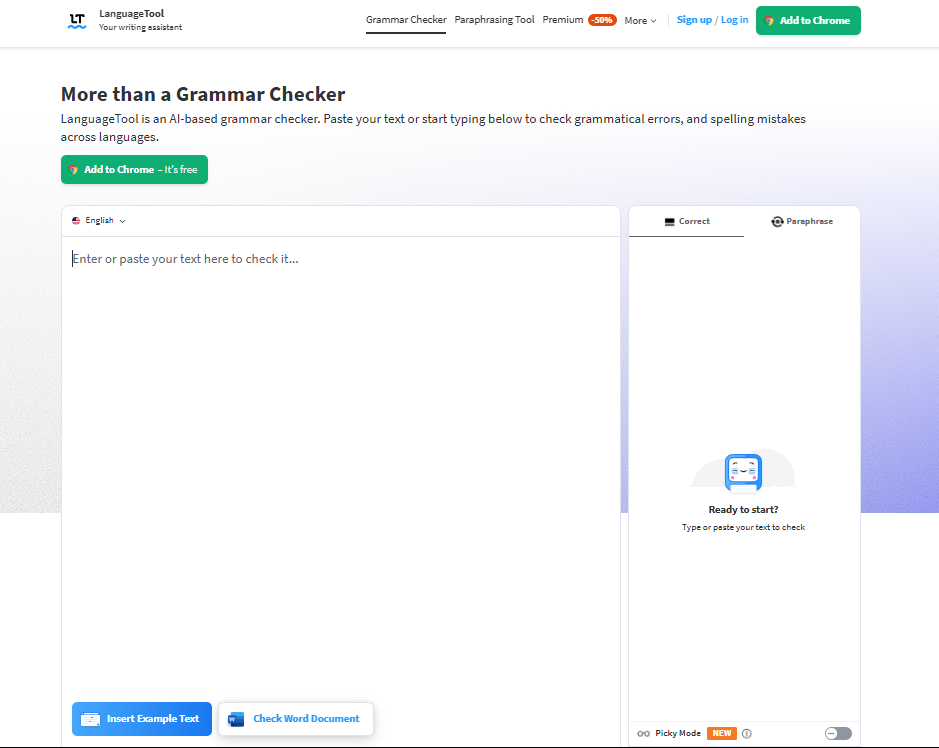
Task: Click the Picky Mode info icon
Action: [747, 734]
